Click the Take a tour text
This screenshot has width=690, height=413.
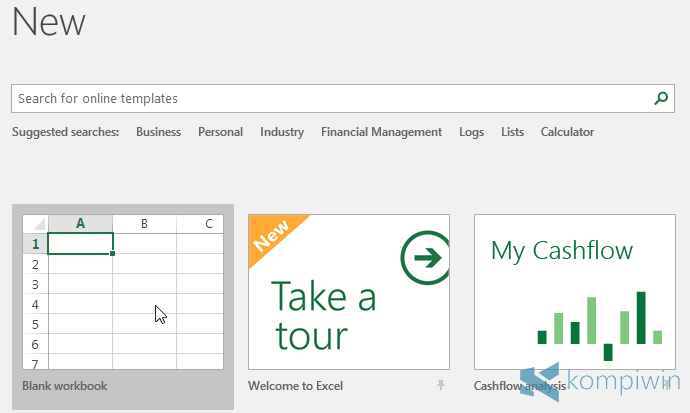[x=324, y=315]
